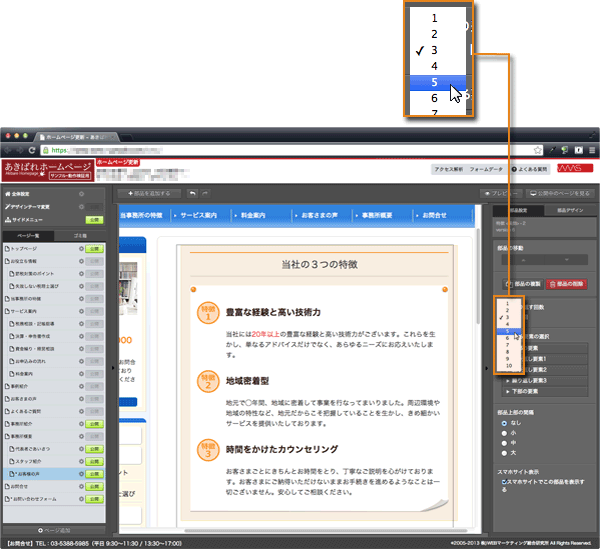
Task: Click the 部品を追加する button
Action: 149,194
